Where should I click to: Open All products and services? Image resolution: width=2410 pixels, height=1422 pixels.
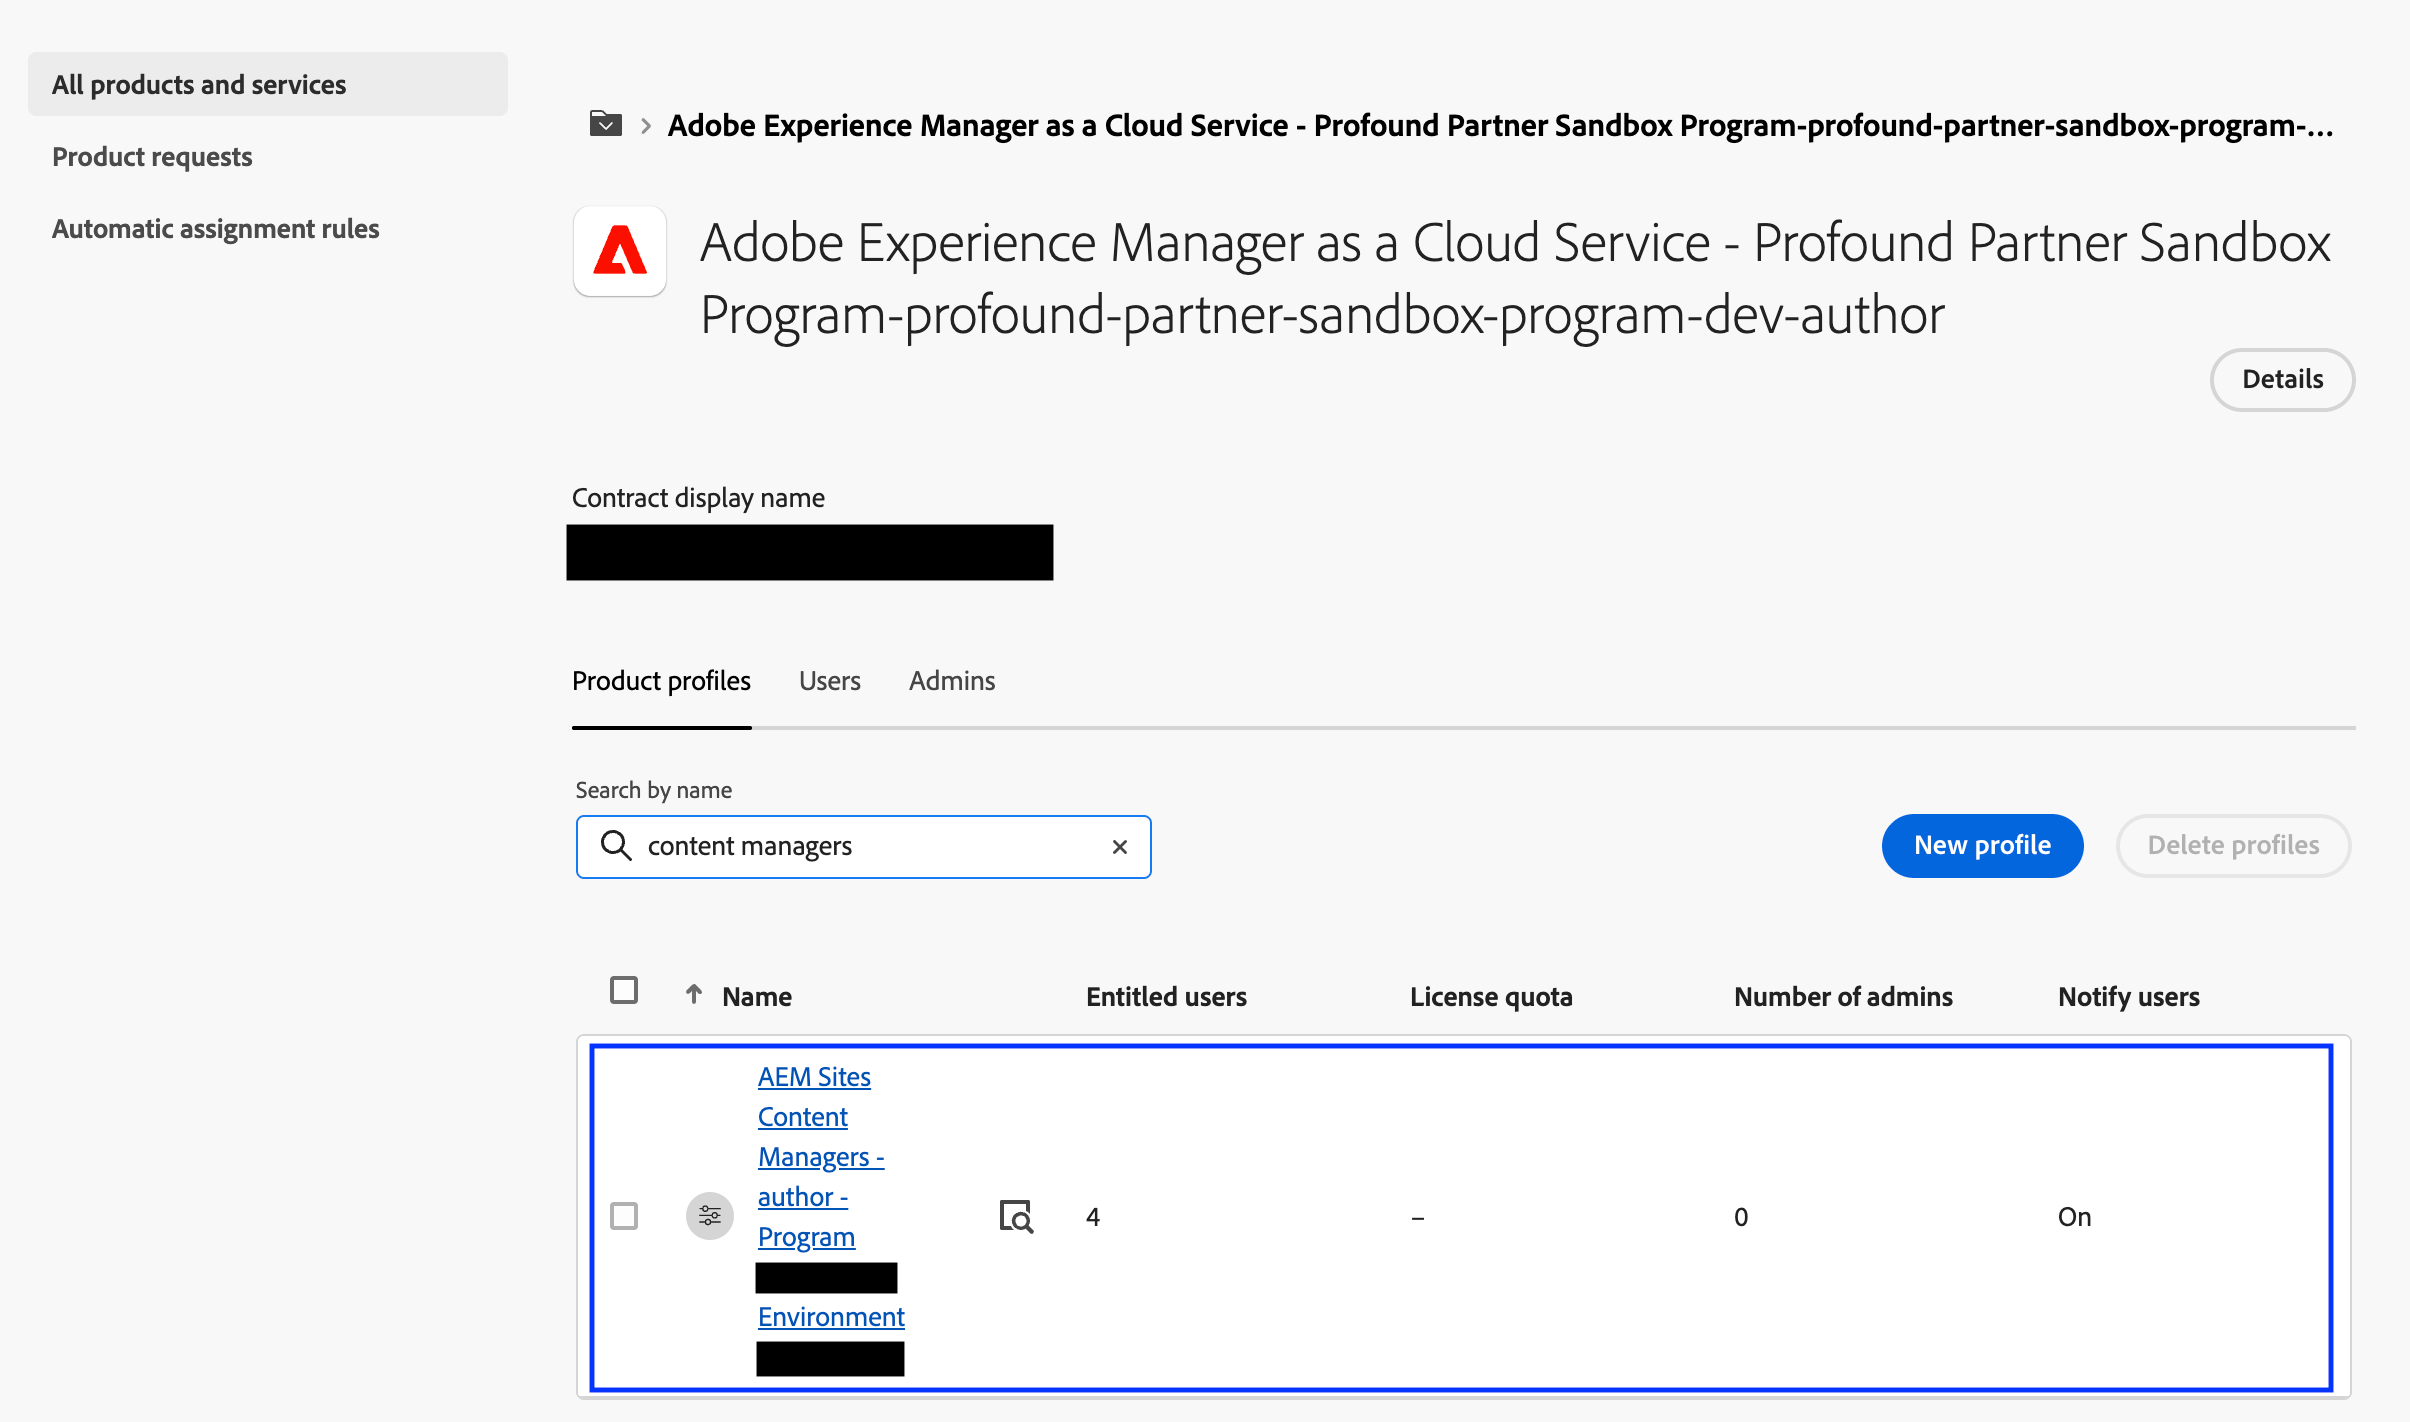pos(268,84)
